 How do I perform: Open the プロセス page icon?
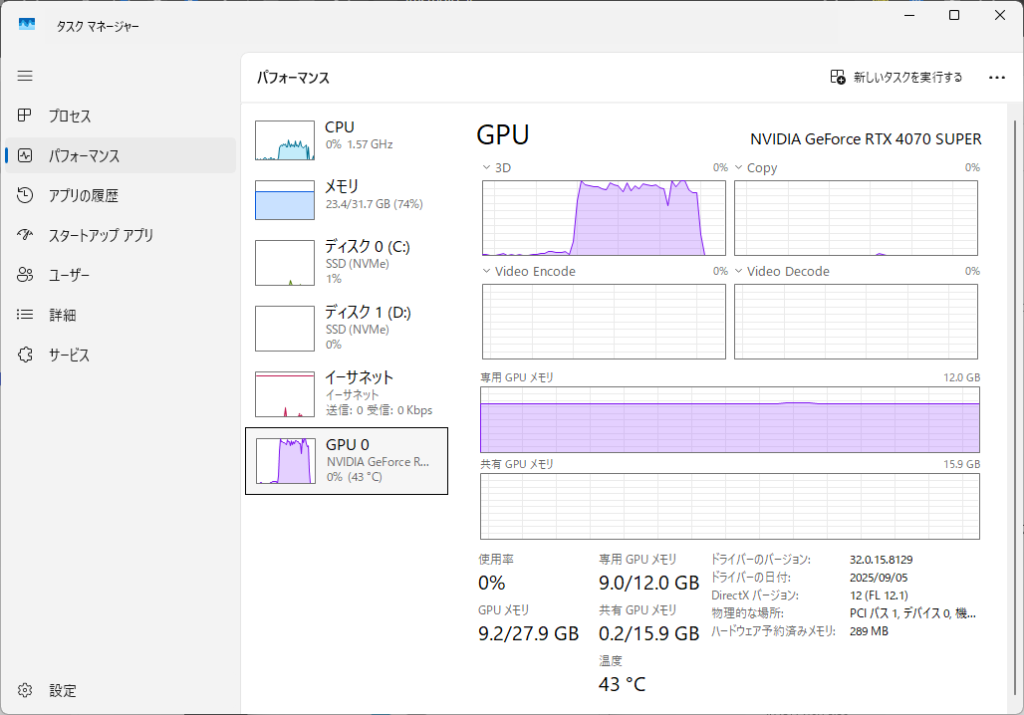click(x=26, y=116)
